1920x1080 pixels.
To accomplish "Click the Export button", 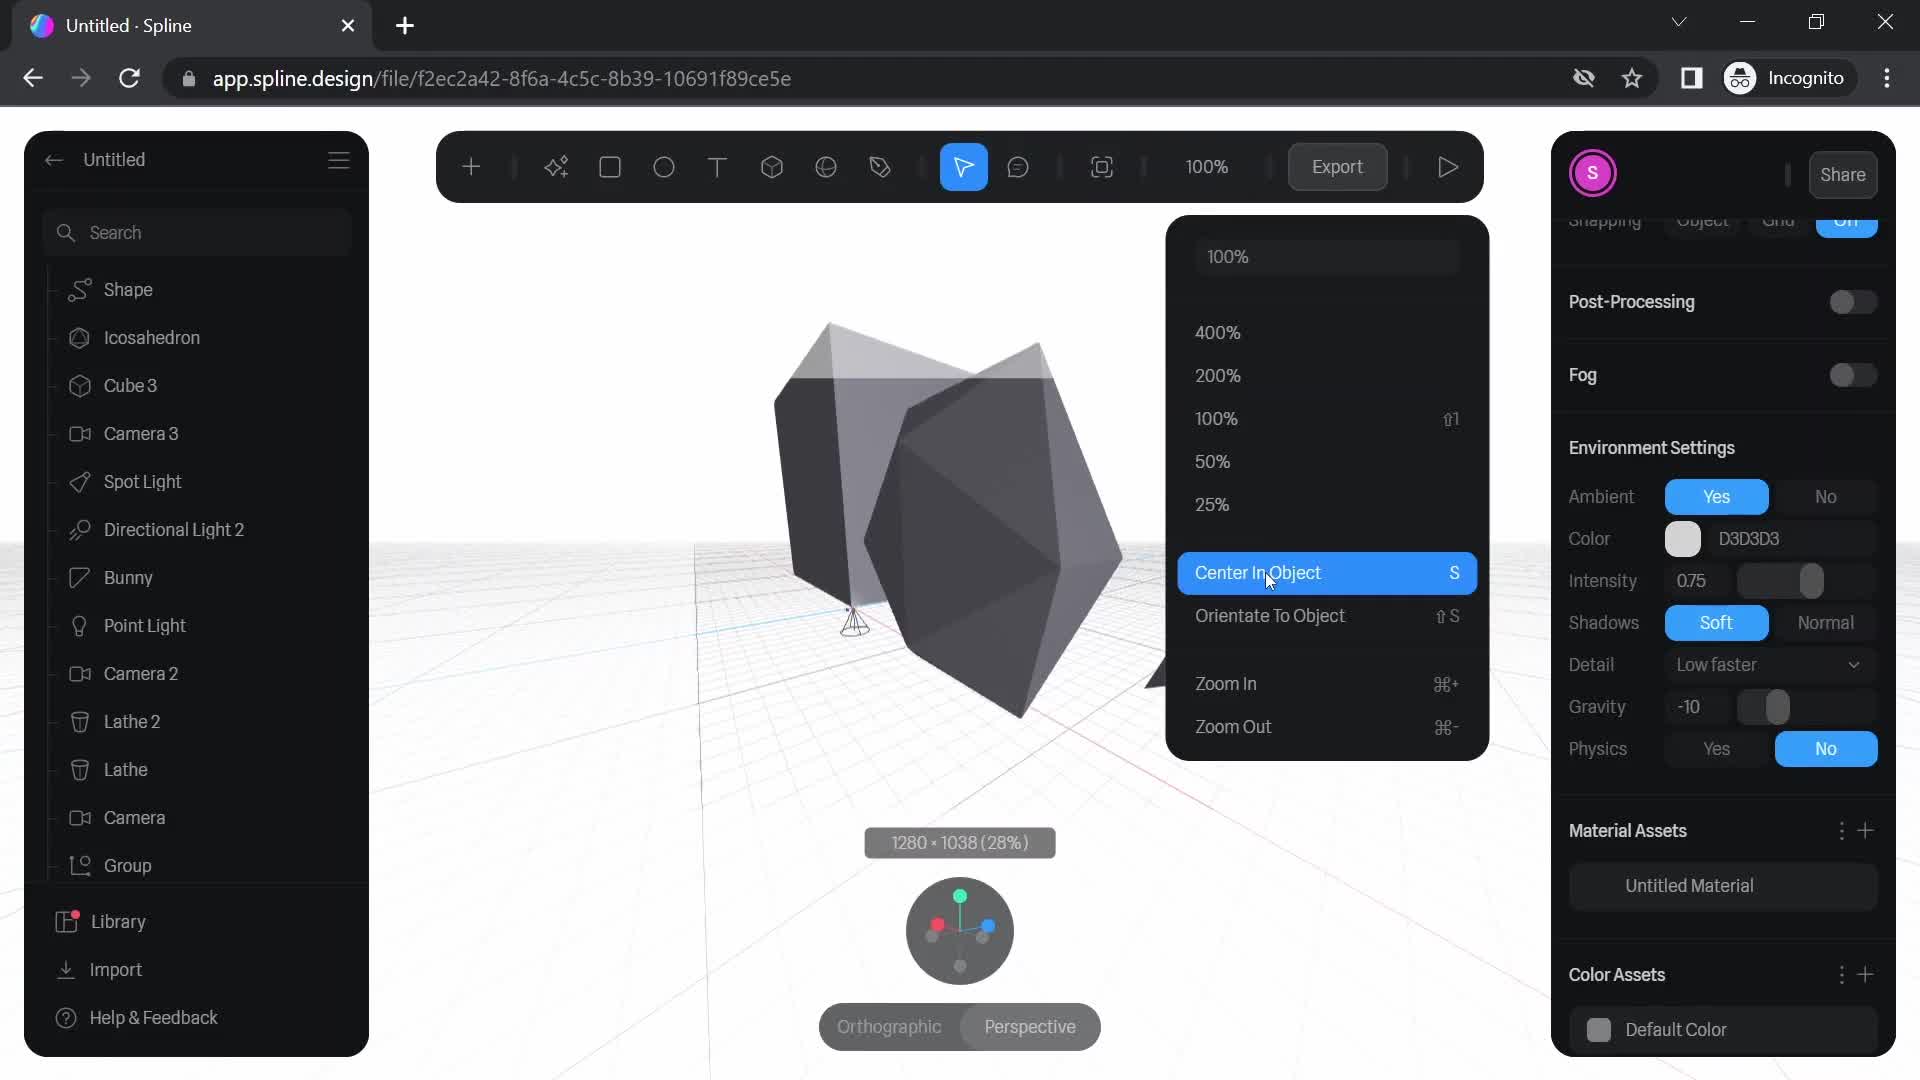I will coord(1336,166).
